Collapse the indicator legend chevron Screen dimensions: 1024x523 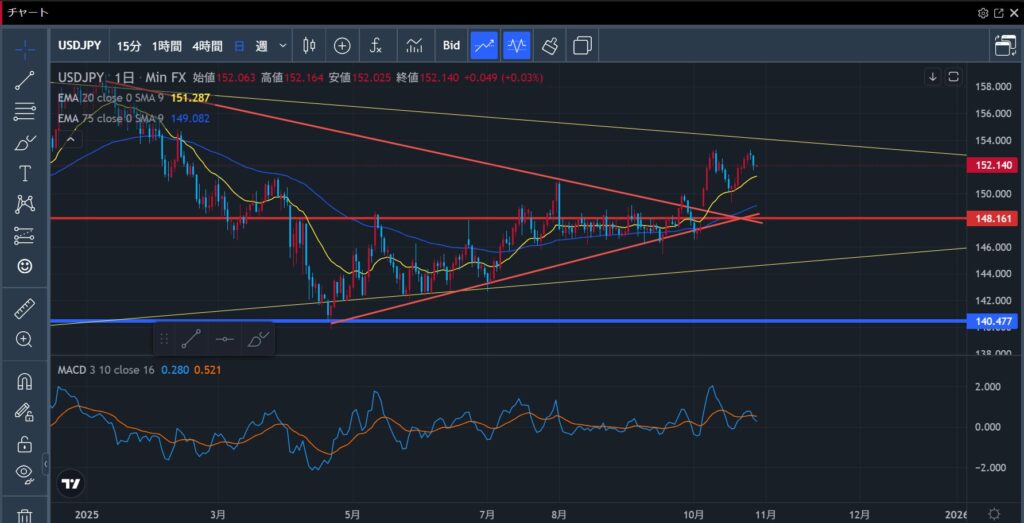(x=932, y=77)
